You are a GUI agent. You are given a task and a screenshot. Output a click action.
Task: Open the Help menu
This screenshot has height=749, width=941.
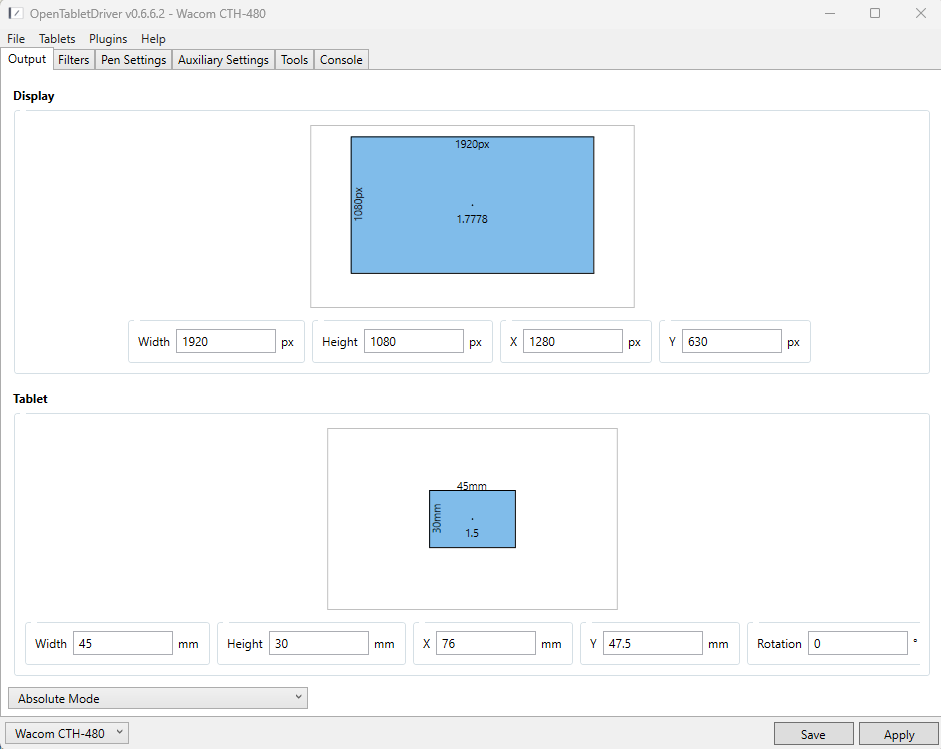pos(153,39)
